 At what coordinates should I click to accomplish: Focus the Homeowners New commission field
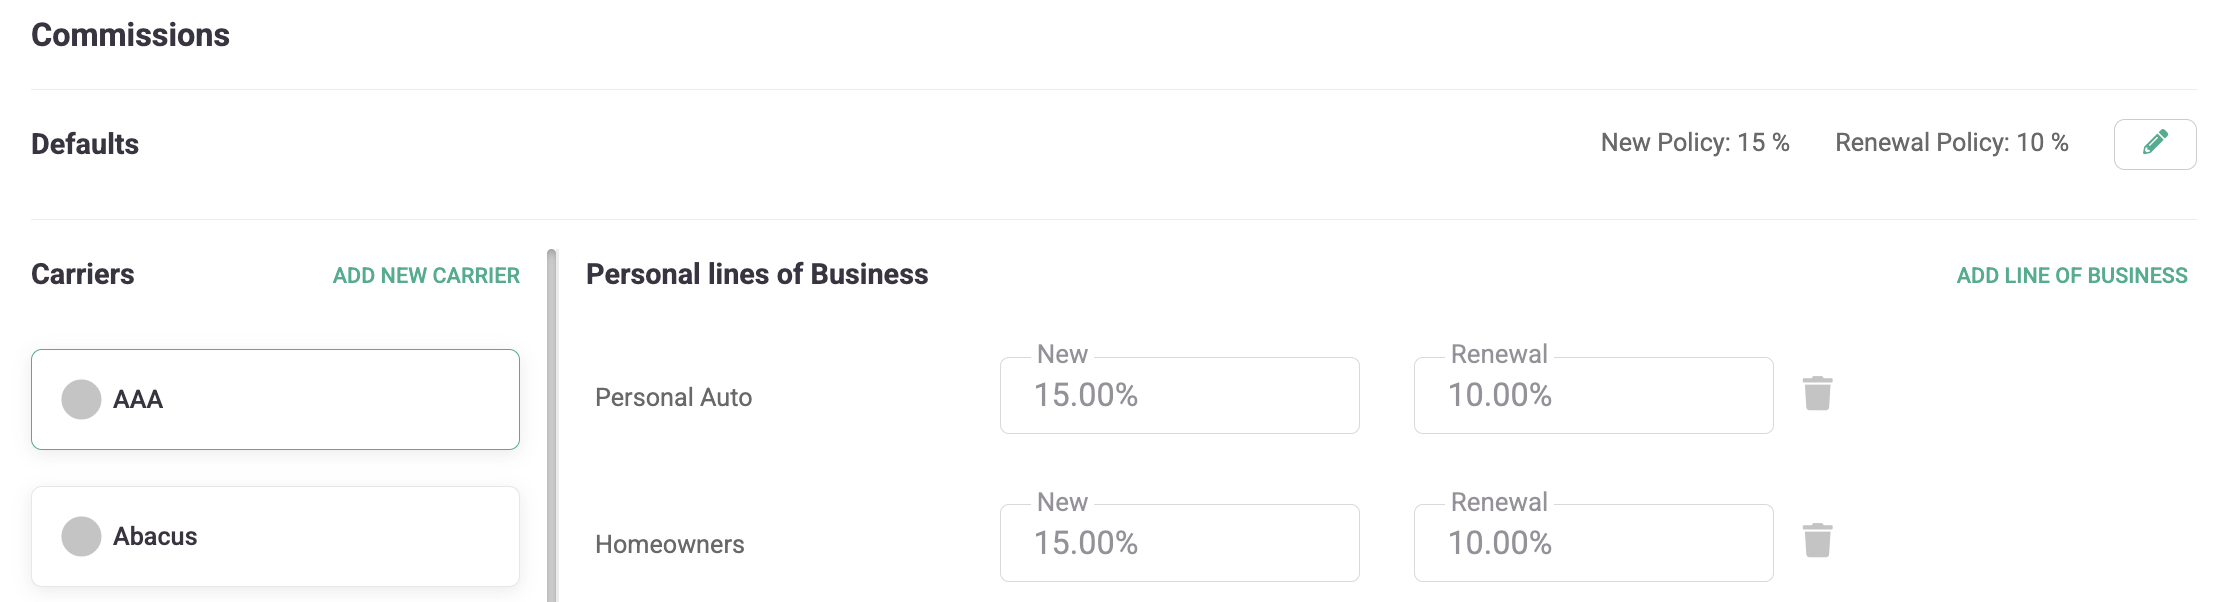click(1179, 543)
